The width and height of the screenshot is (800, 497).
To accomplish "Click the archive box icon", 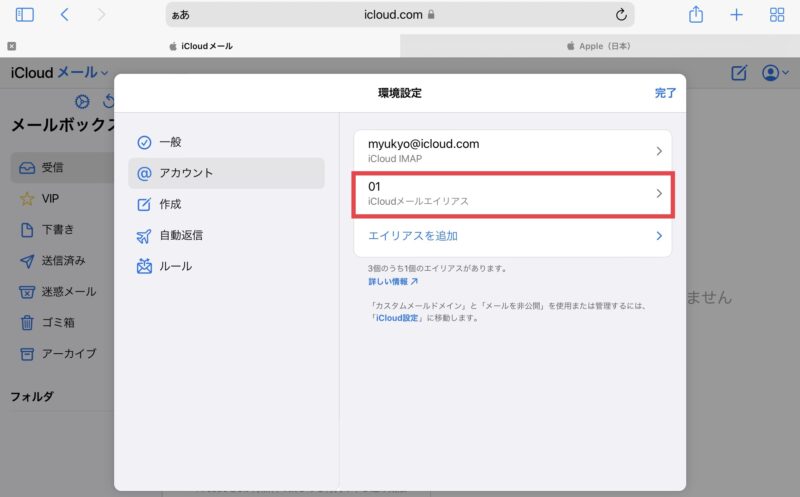I will [x=27, y=354].
